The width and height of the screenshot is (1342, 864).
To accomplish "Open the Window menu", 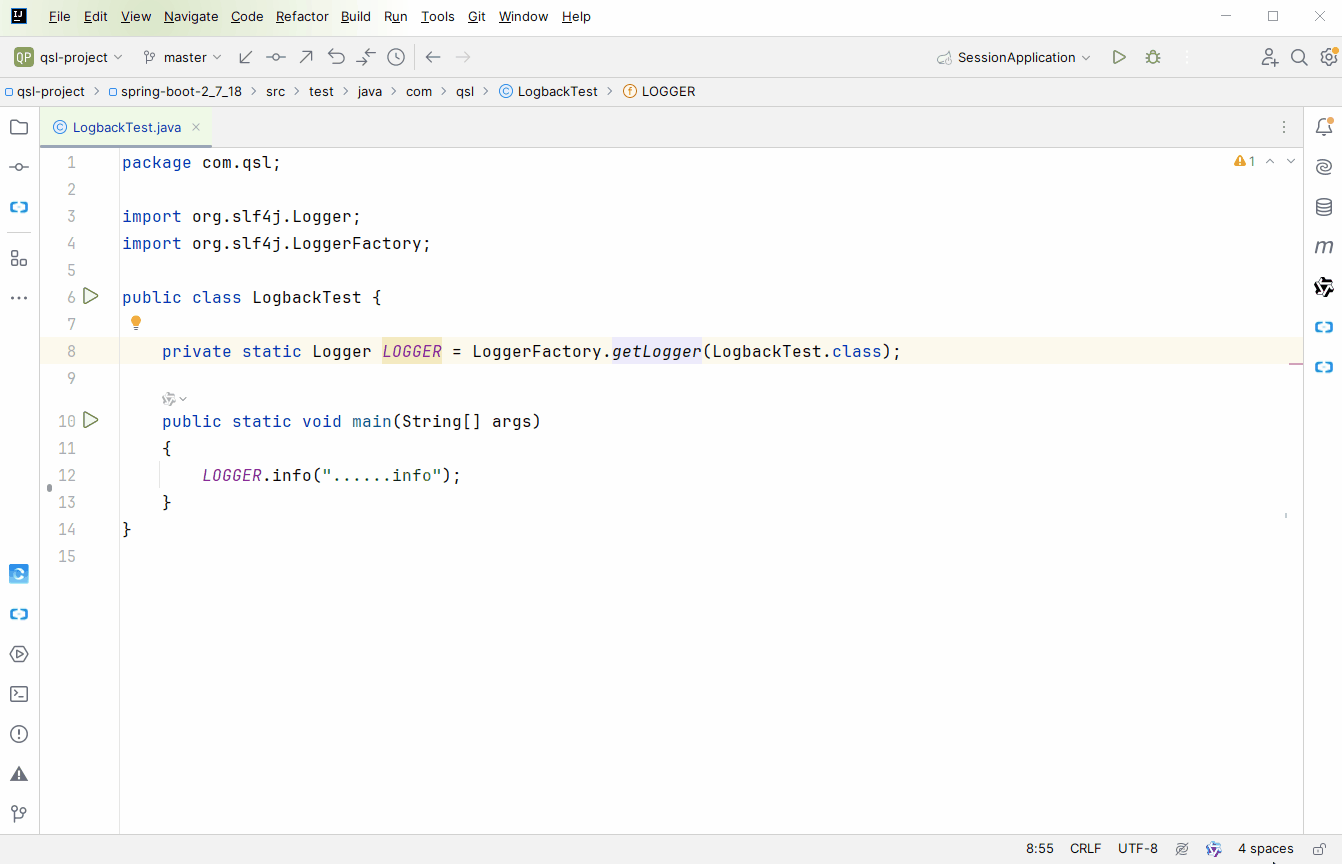I will 523,16.
